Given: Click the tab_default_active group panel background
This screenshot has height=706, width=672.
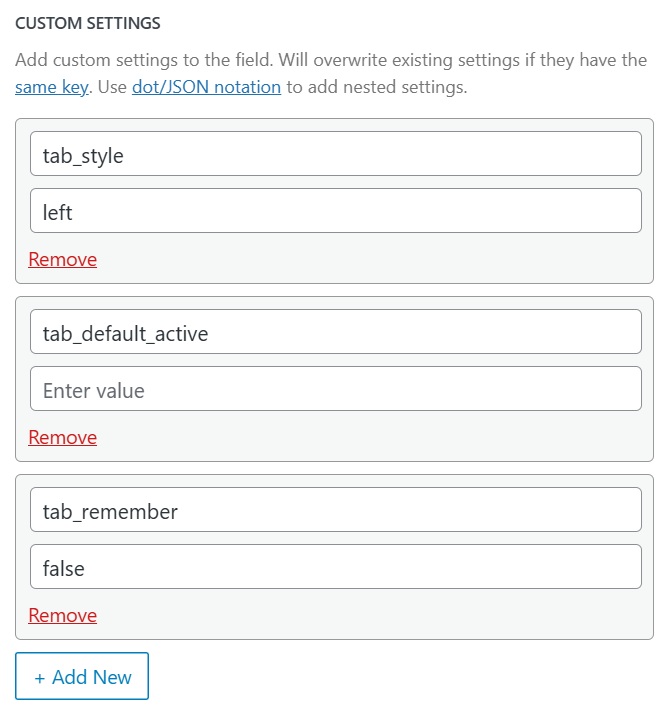Looking at the screenshot, I should pyautogui.click(x=360, y=439).
